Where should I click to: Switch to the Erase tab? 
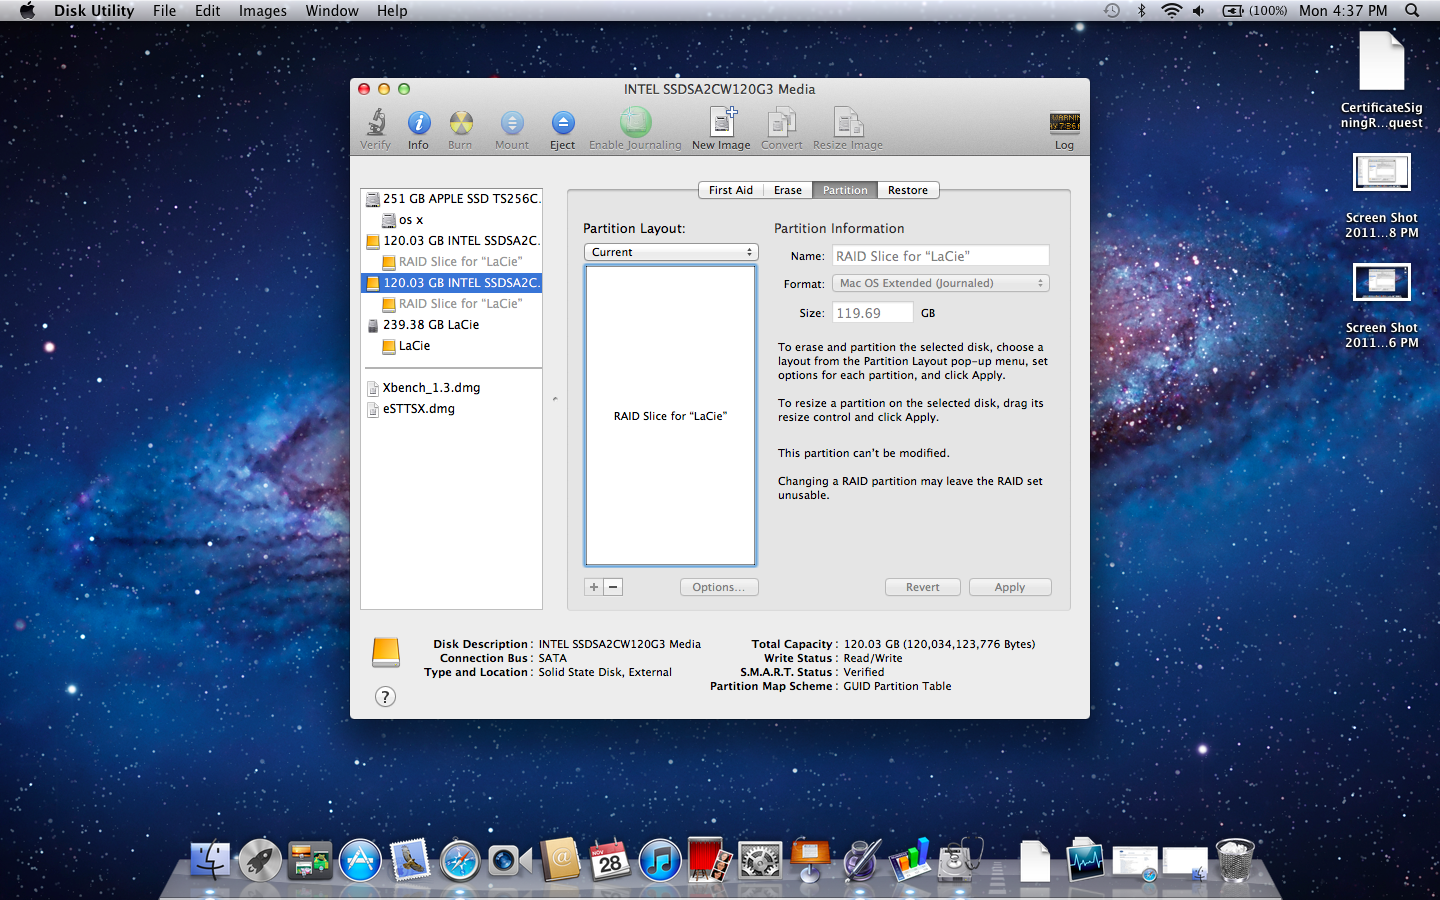tap(788, 190)
